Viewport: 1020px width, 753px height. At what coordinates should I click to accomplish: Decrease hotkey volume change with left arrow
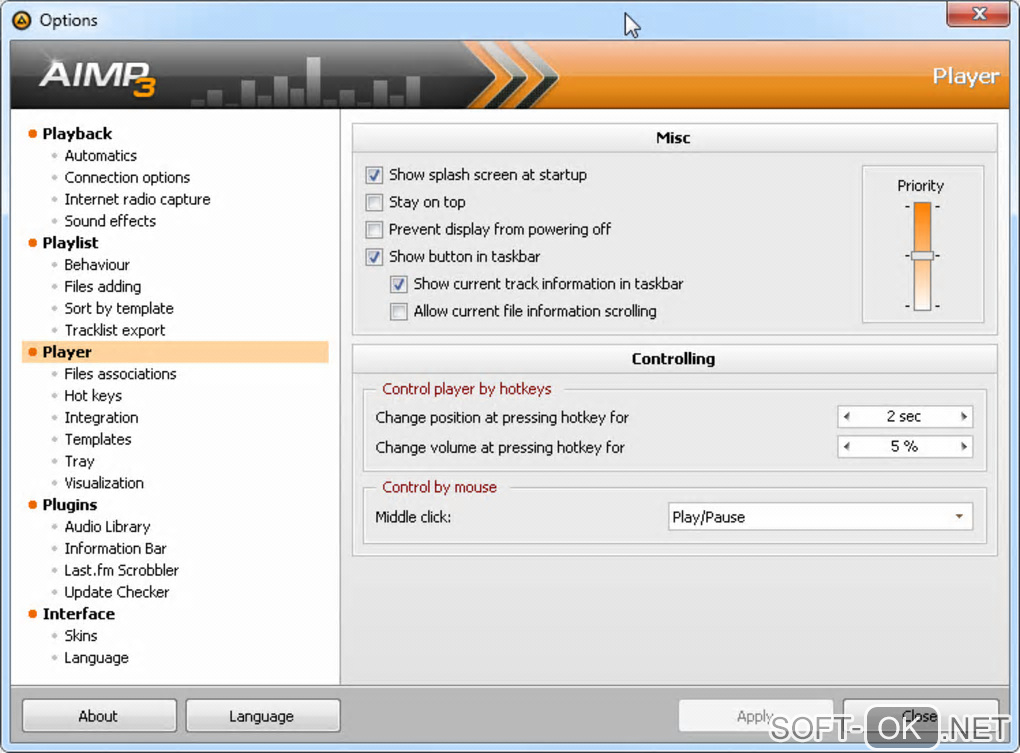[x=846, y=446]
